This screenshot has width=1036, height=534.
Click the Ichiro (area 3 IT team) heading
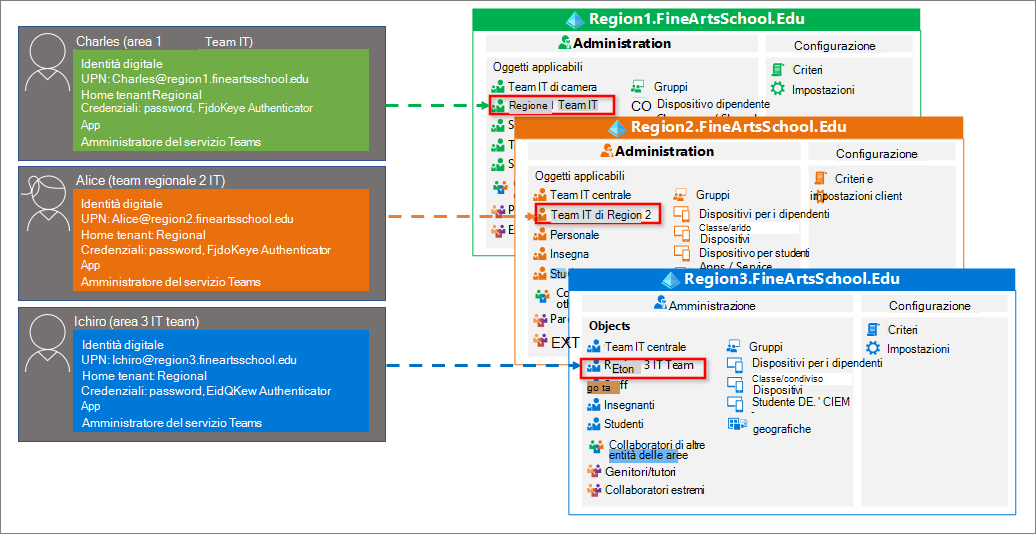pos(137,321)
